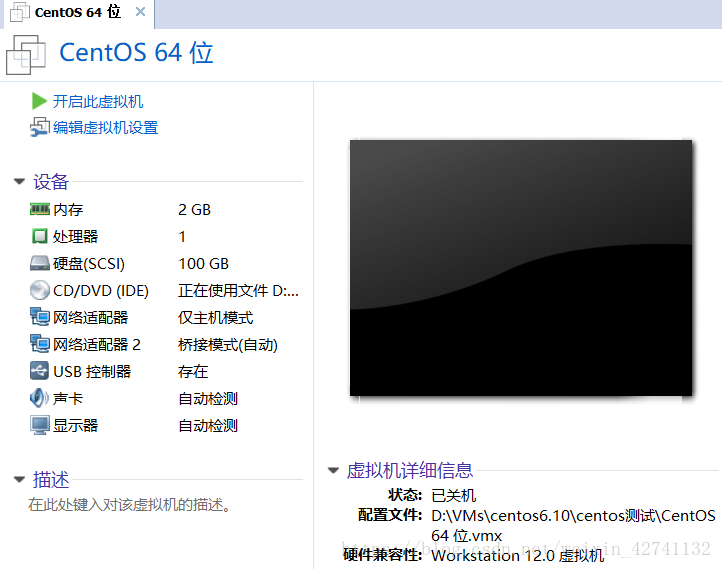Click the first network adapter (网络适配器) icon
This screenshot has height=569, width=722.
[40, 317]
